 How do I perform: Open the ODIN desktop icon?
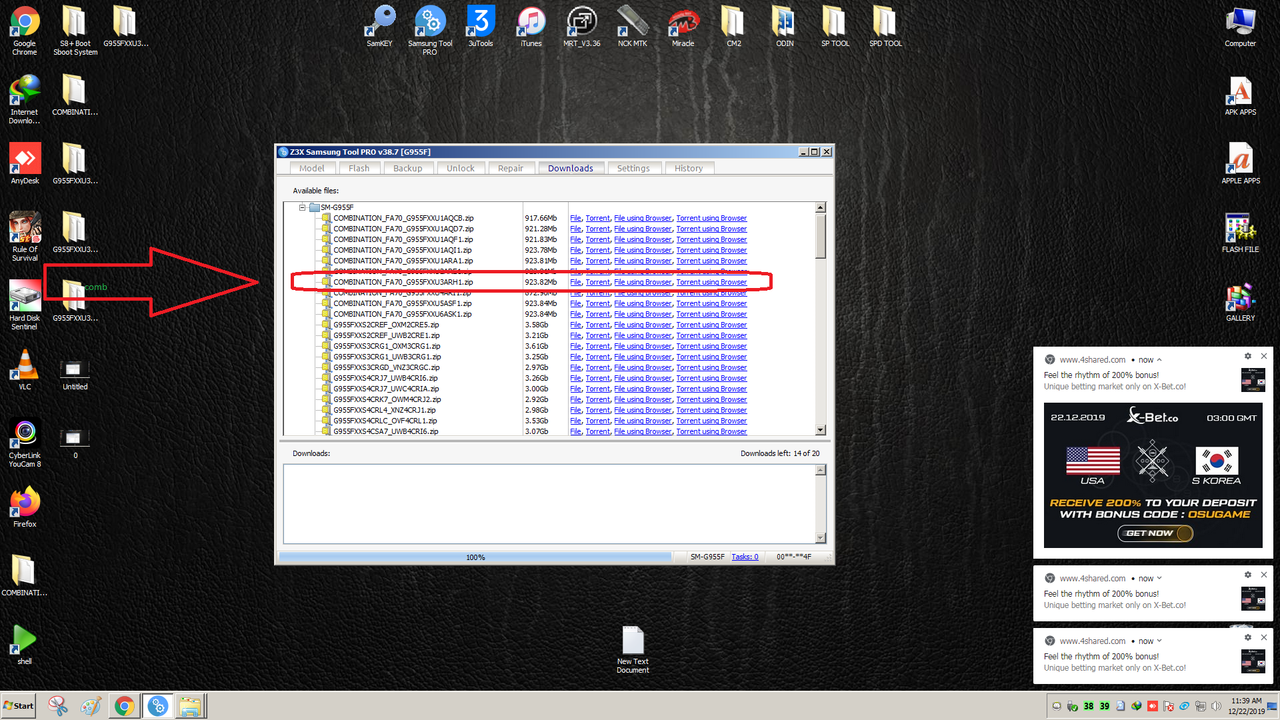784,27
